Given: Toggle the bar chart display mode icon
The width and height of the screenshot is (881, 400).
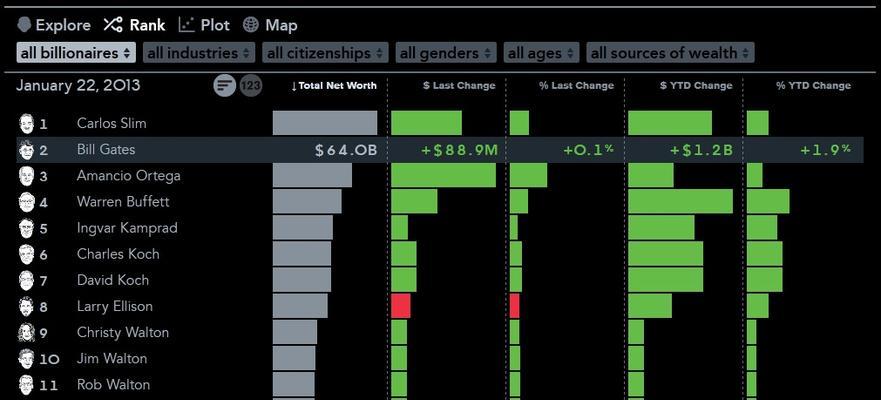Looking at the screenshot, I should (224, 86).
